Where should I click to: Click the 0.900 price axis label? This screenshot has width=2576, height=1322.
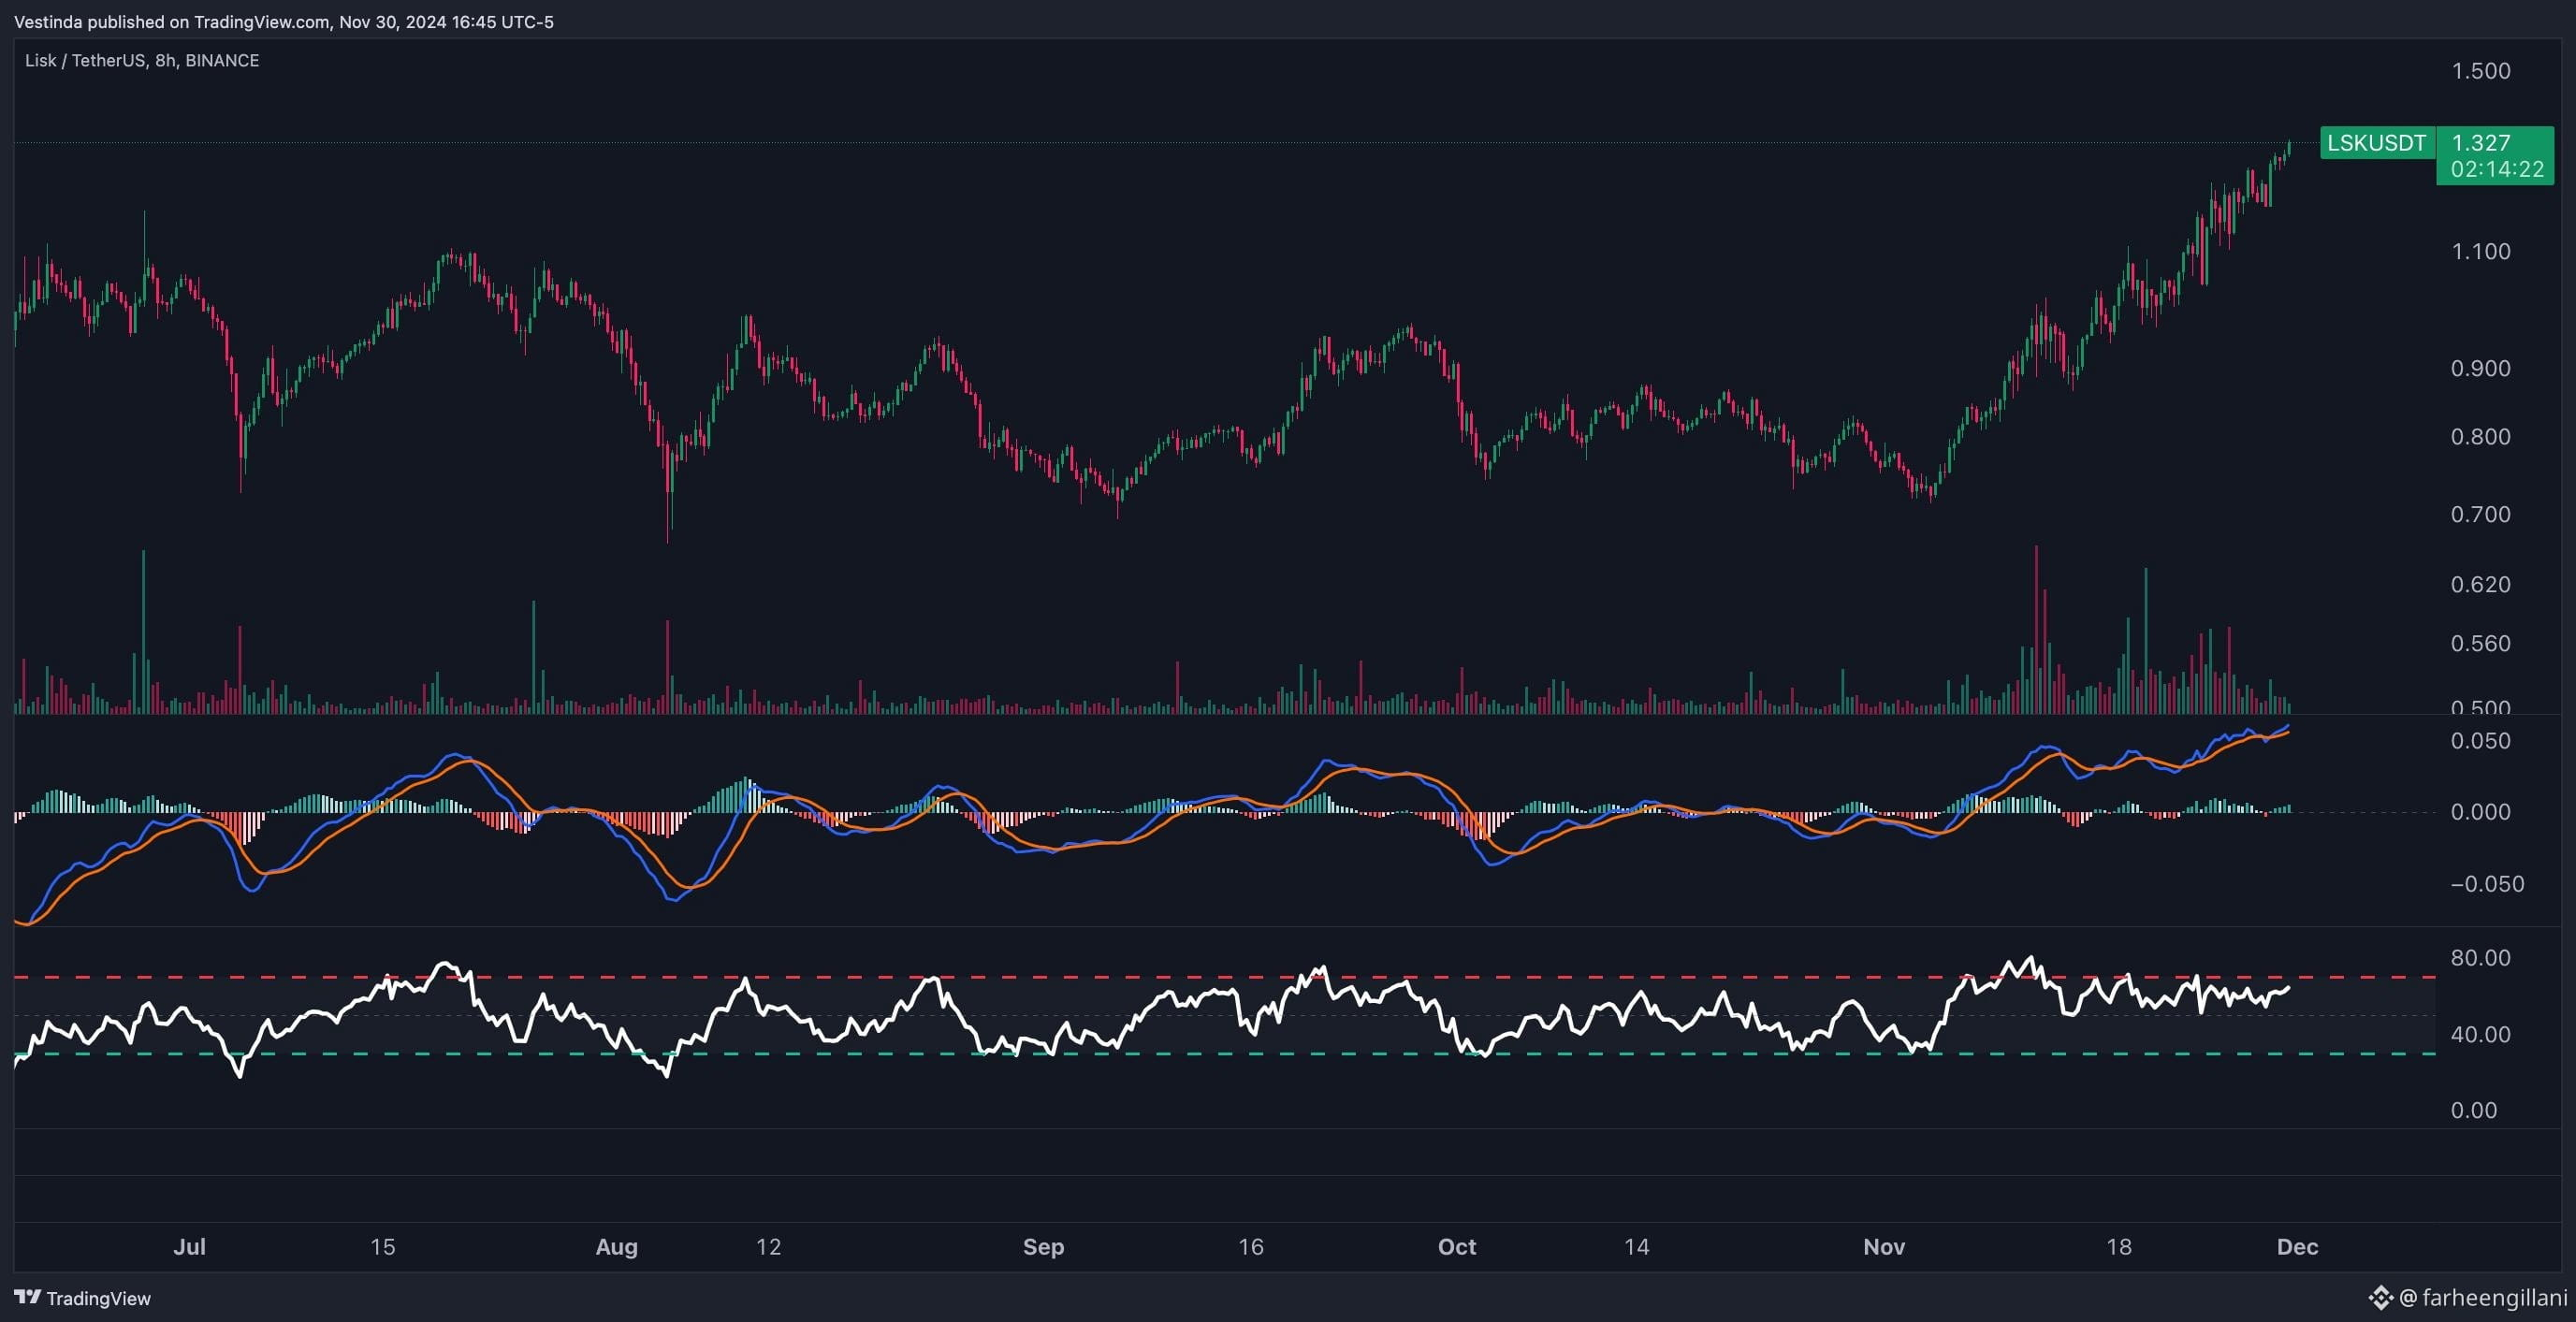tap(2480, 368)
